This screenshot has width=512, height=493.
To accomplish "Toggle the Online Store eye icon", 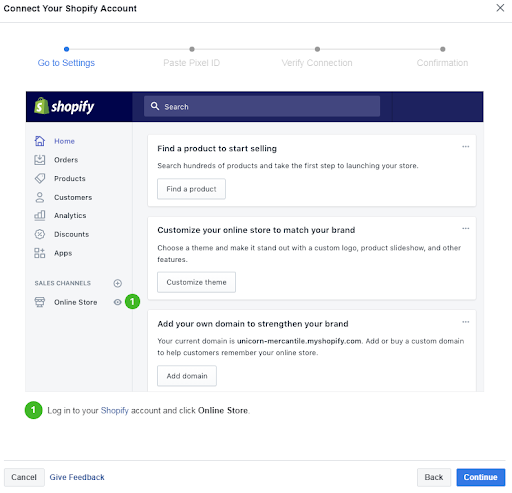I will tap(117, 302).
